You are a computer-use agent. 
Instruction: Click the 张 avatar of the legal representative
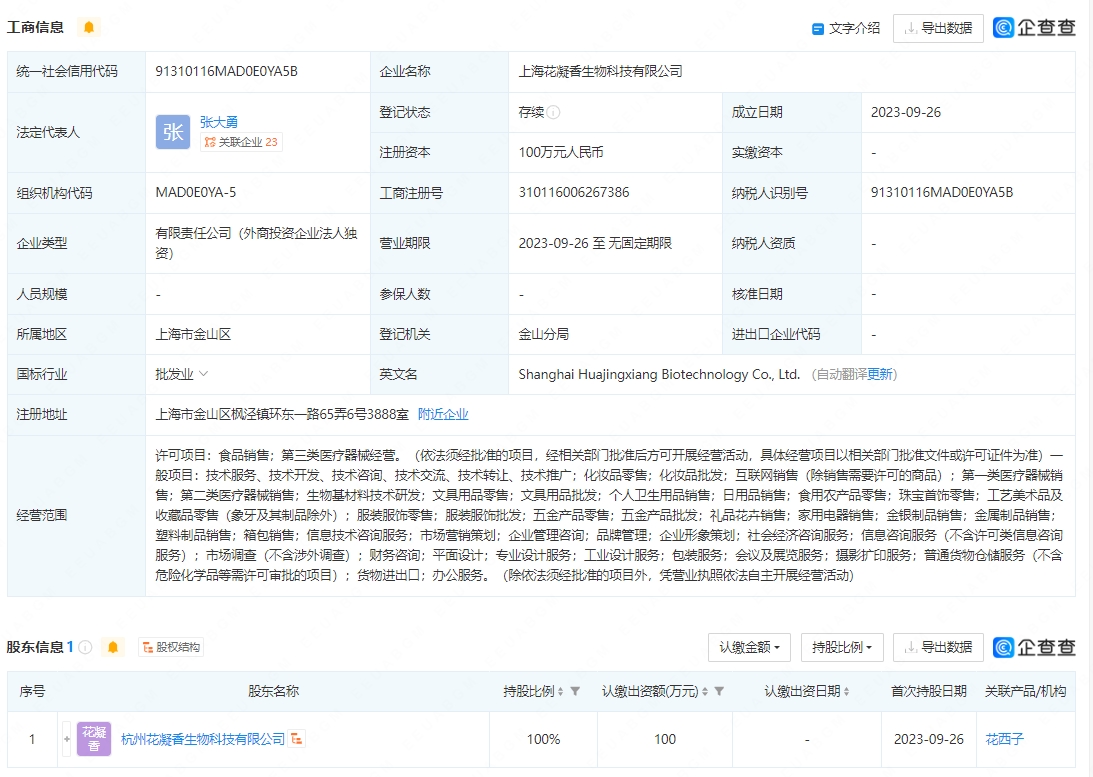pos(172,132)
